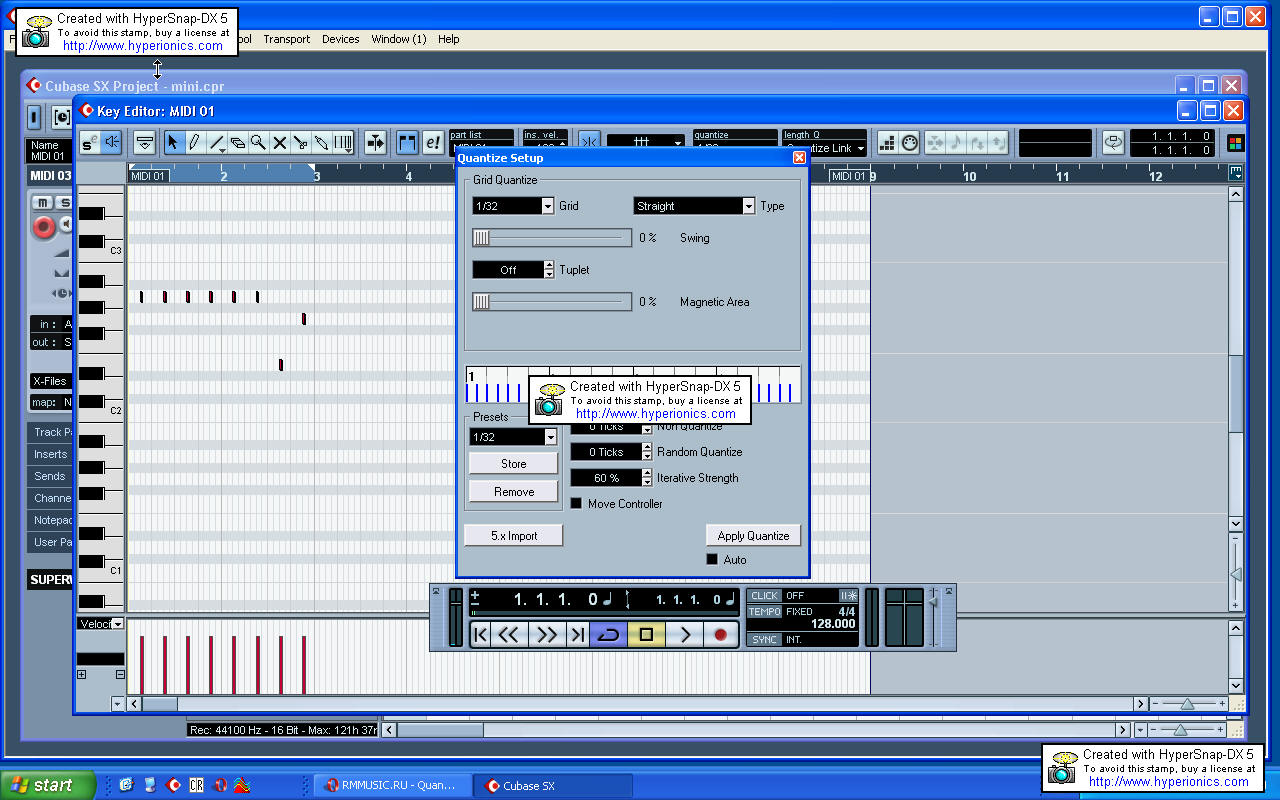Click Rewind in the transport panel

click(509, 634)
